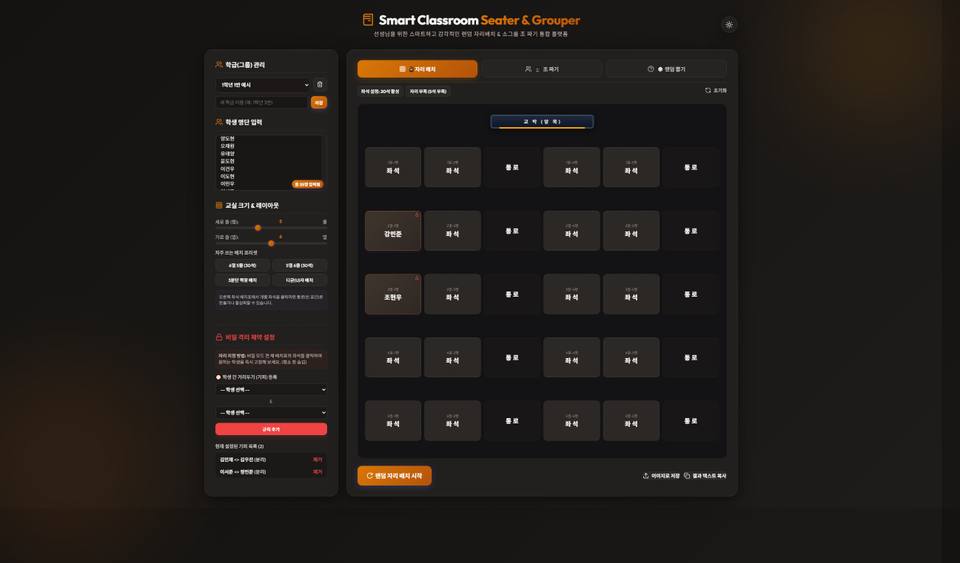This screenshot has width=960, height=563.
Task: Click the 이미지로 저장 export icon
Action: (x=645, y=475)
